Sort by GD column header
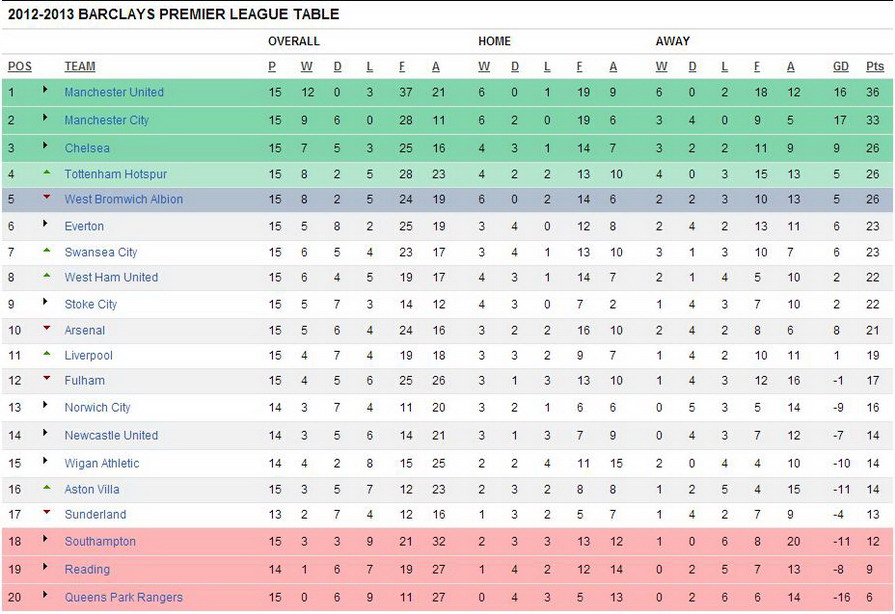 (841, 67)
